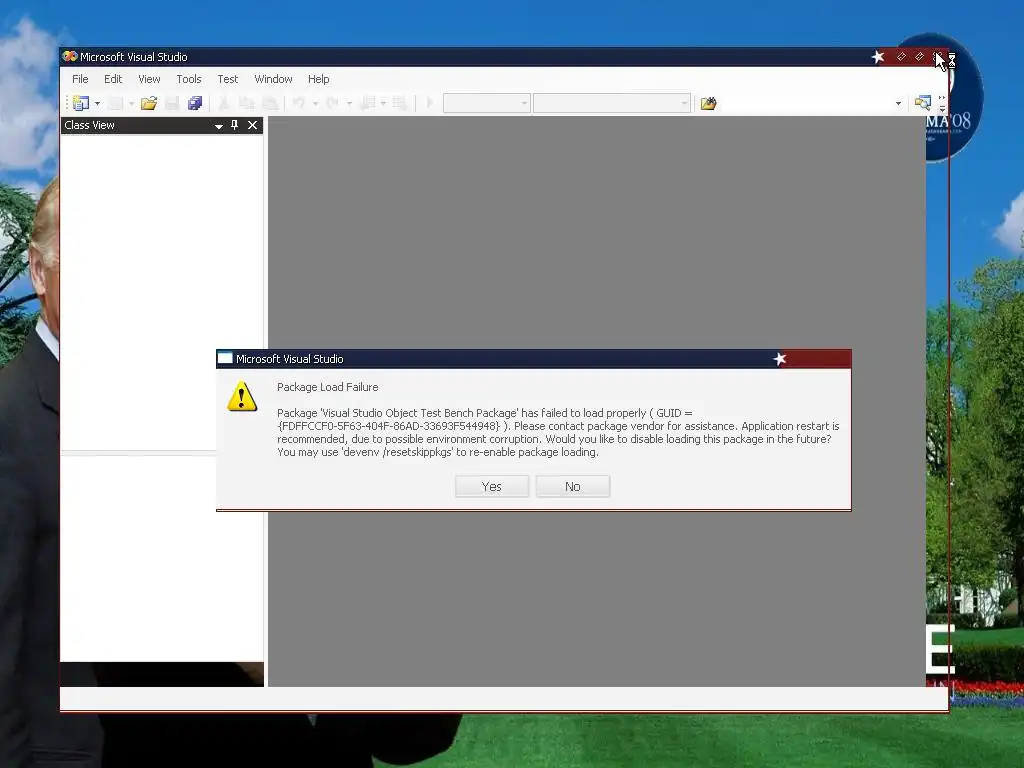Click the Start Debugging play icon
1024x768 pixels.
pyautogui.click(x=430, y=103)
